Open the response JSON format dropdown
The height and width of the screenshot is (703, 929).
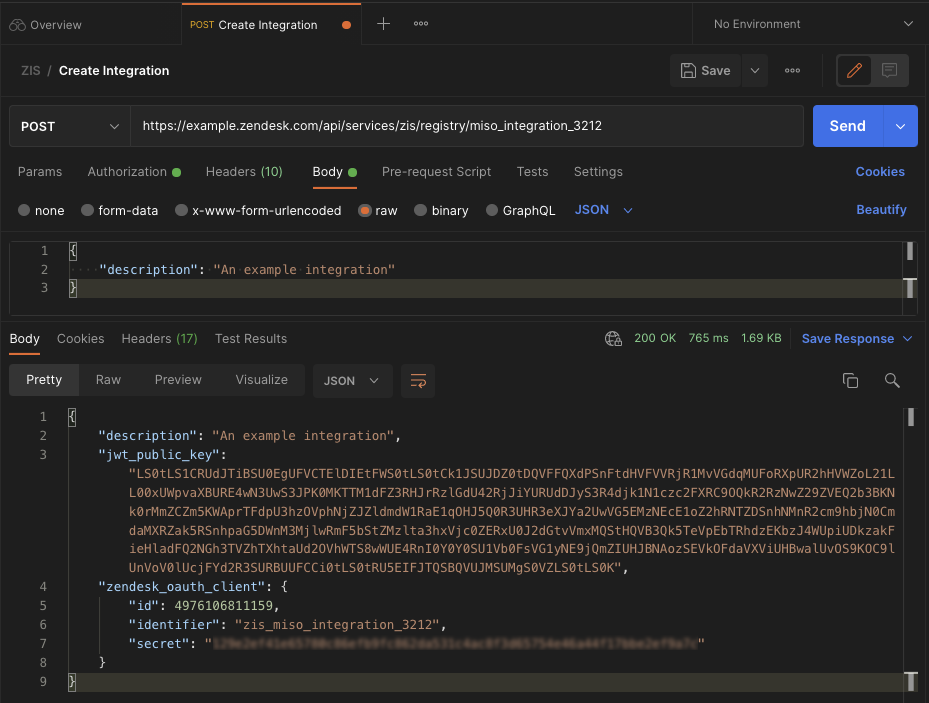tap(353, 381)
